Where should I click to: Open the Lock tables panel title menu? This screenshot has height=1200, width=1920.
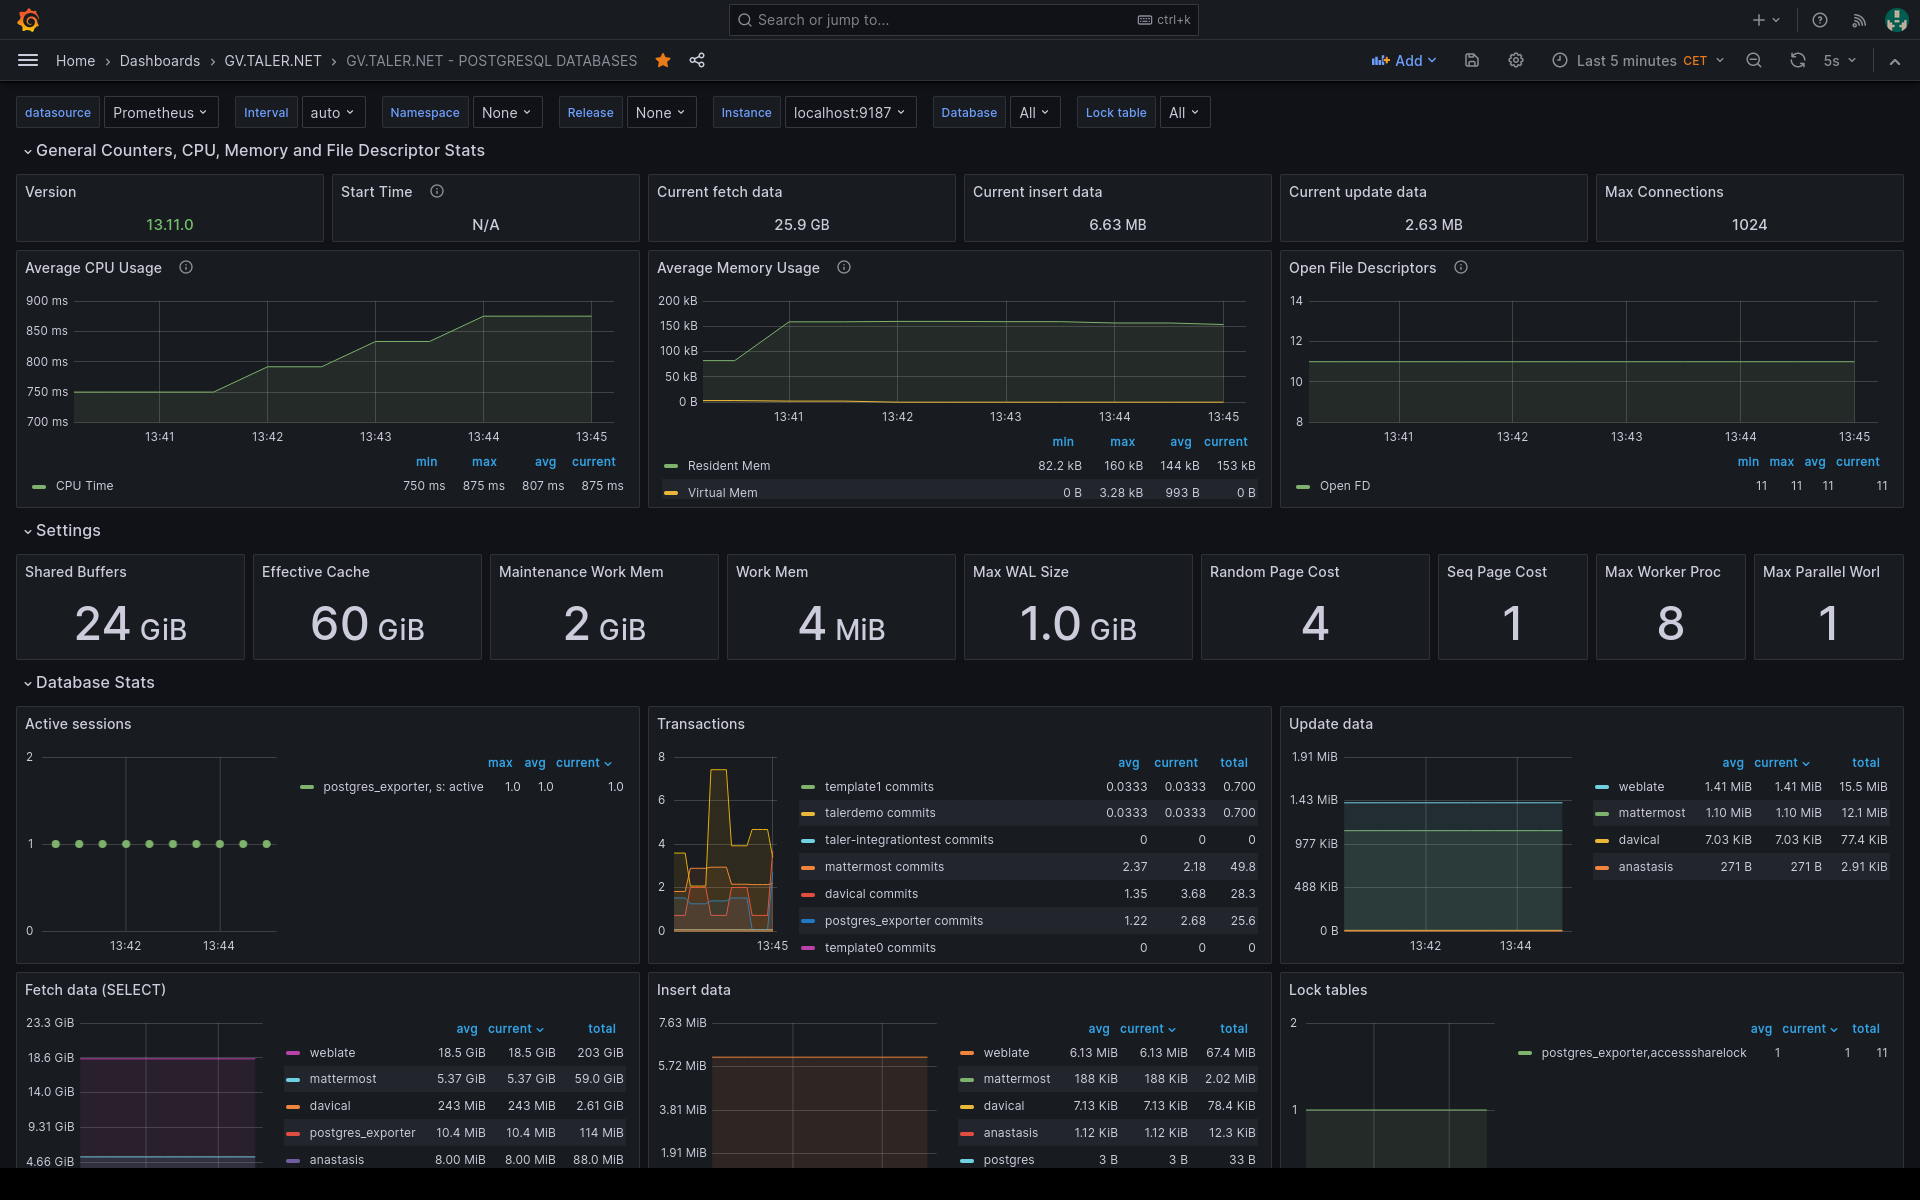click(1328, 990)
